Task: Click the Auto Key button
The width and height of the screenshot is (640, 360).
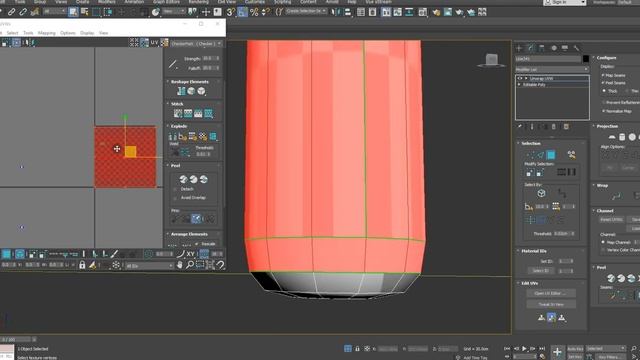Action: (x=576, y=349)
